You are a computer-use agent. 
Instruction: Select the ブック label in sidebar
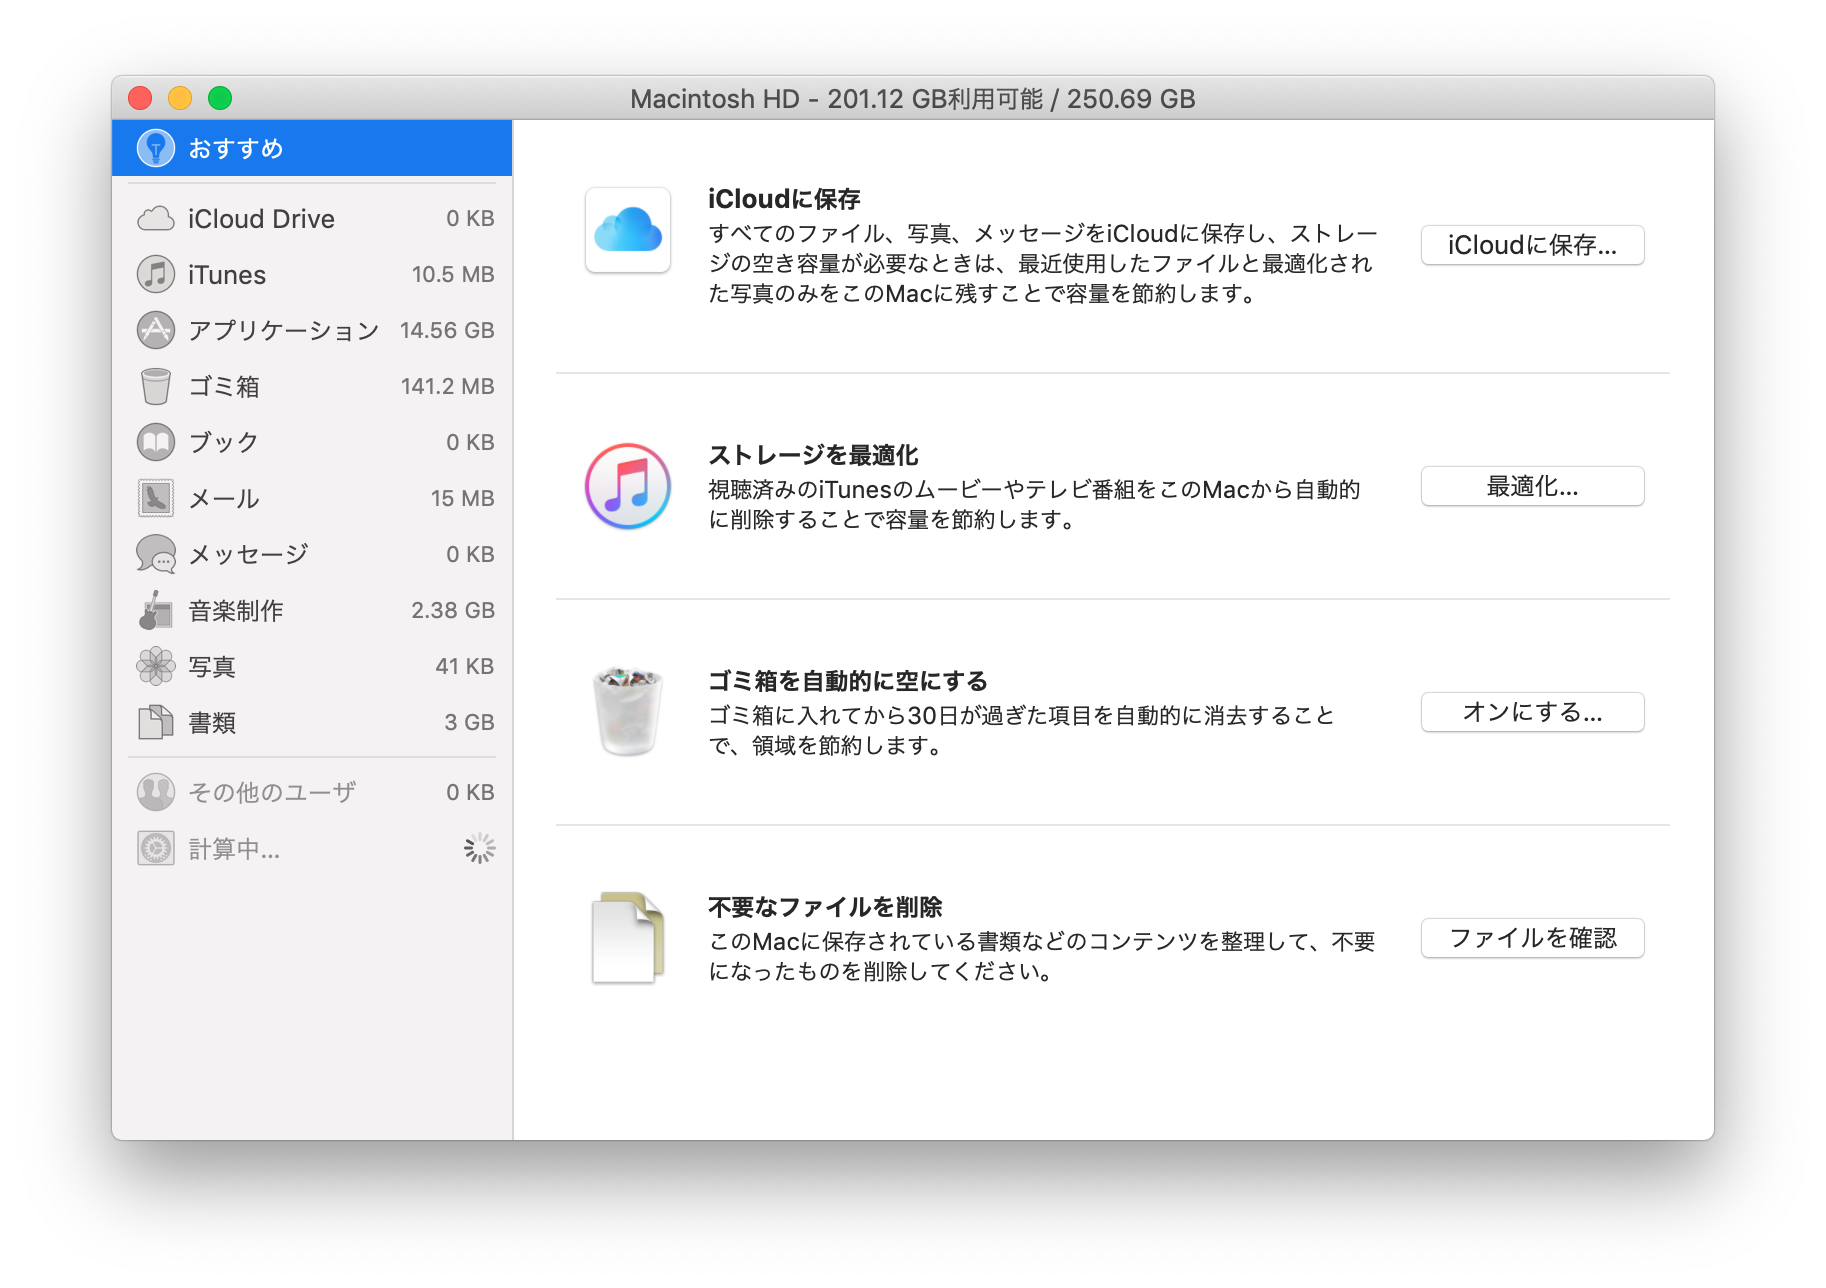tap(224, 442)
